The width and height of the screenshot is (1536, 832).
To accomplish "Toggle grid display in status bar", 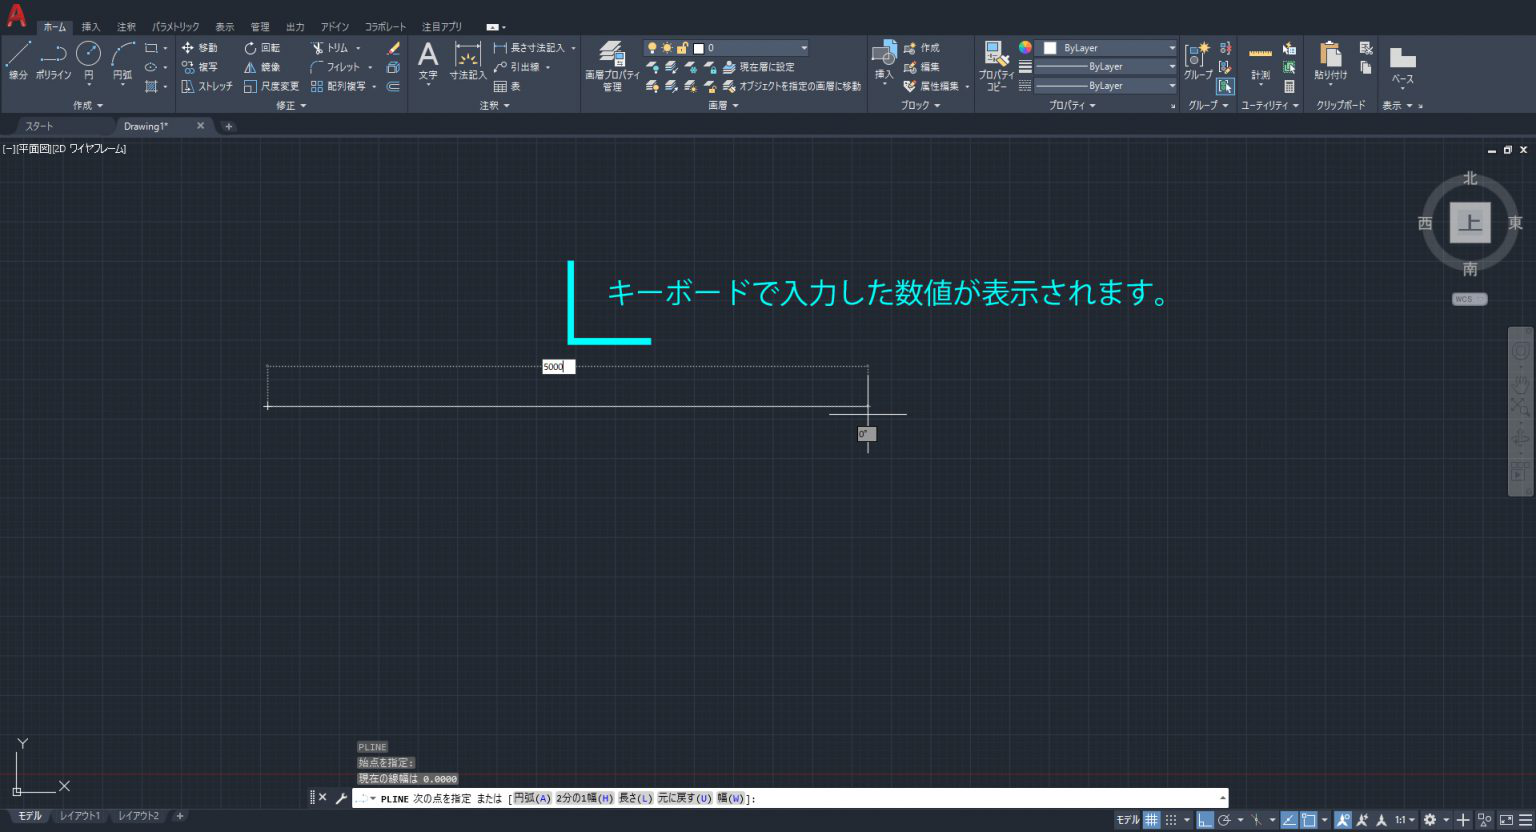I will [x=1152, y=820].
